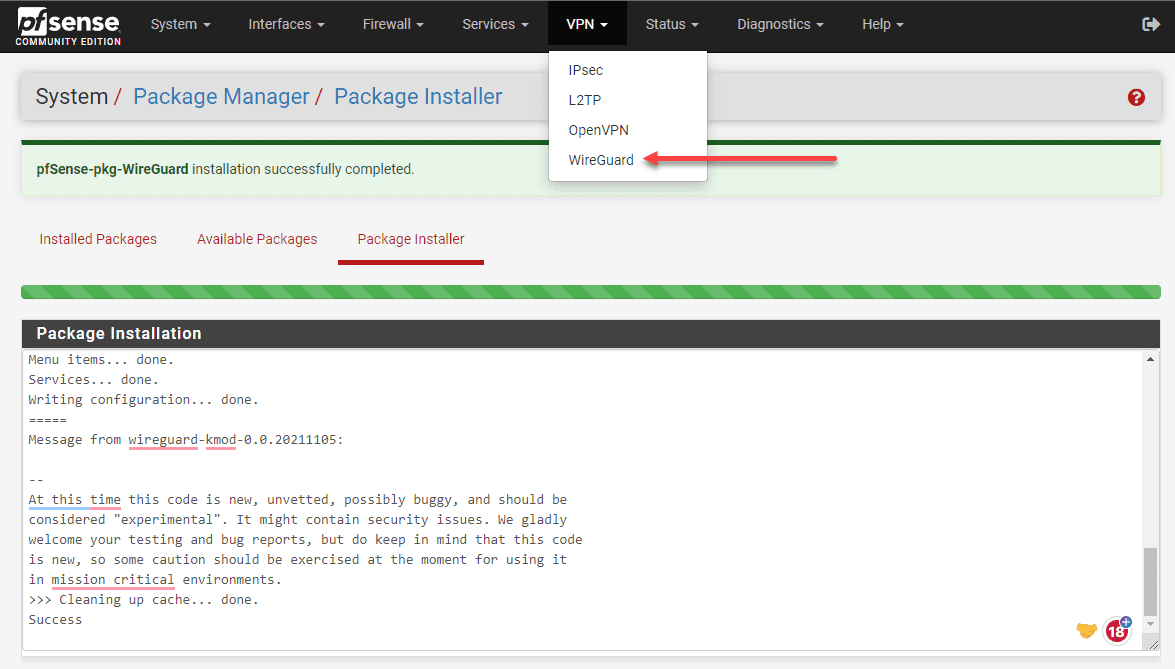Click 'Cleaning up cache... done.' log line
This screenshot has height=669, width=1175.
(143, 599)
